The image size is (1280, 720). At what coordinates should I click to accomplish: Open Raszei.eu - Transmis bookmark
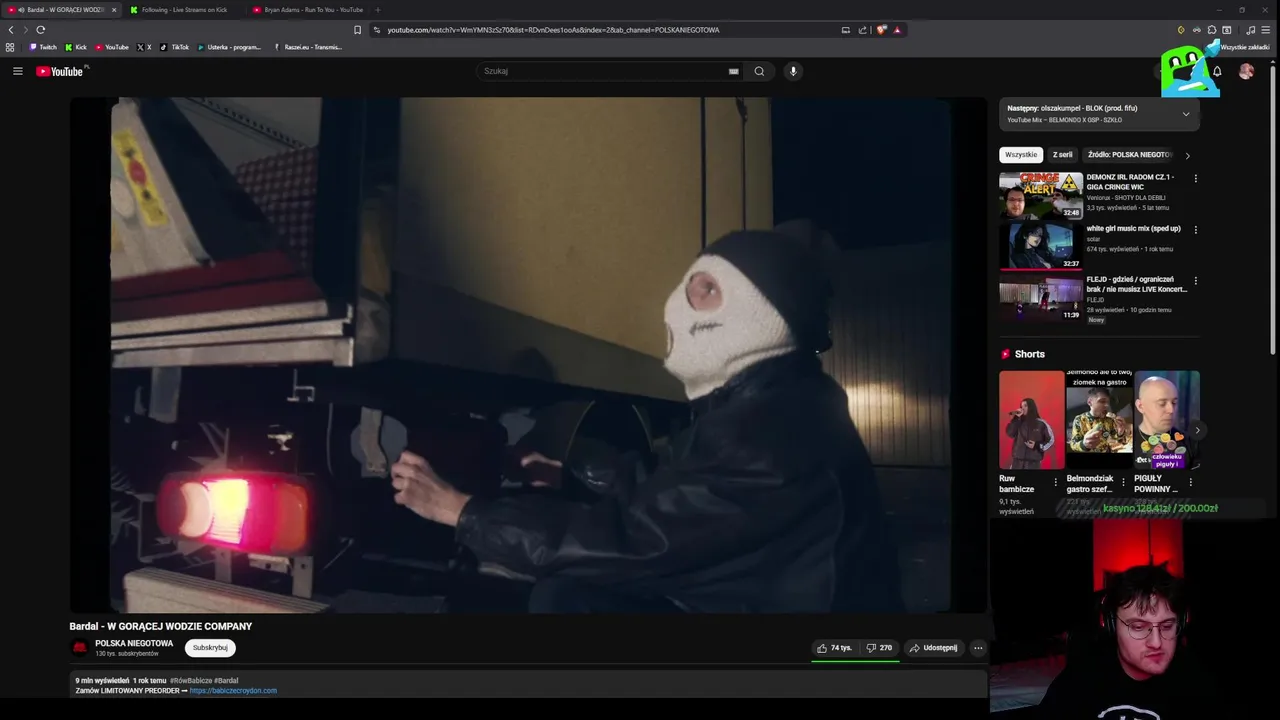click(308, 47)
